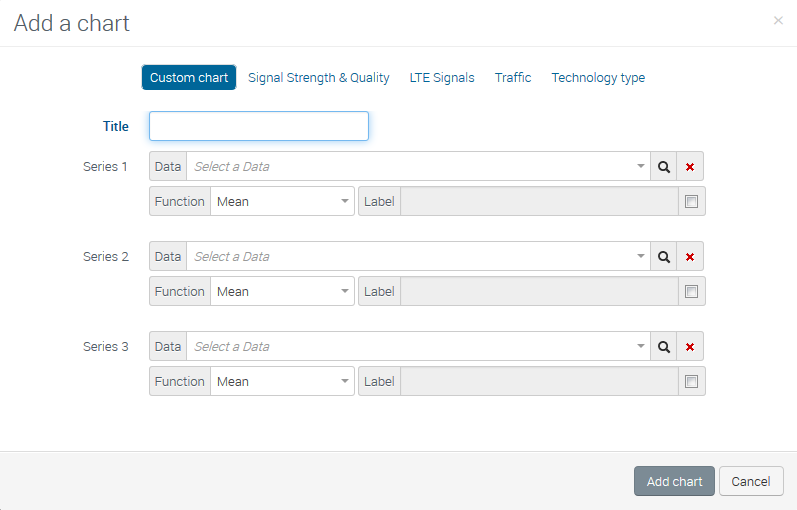The width and height of the screenshot is (797, 510).
Task: Enable the Series 1 label checkbox
Action: pyautogui.click(x=691, y=201)
